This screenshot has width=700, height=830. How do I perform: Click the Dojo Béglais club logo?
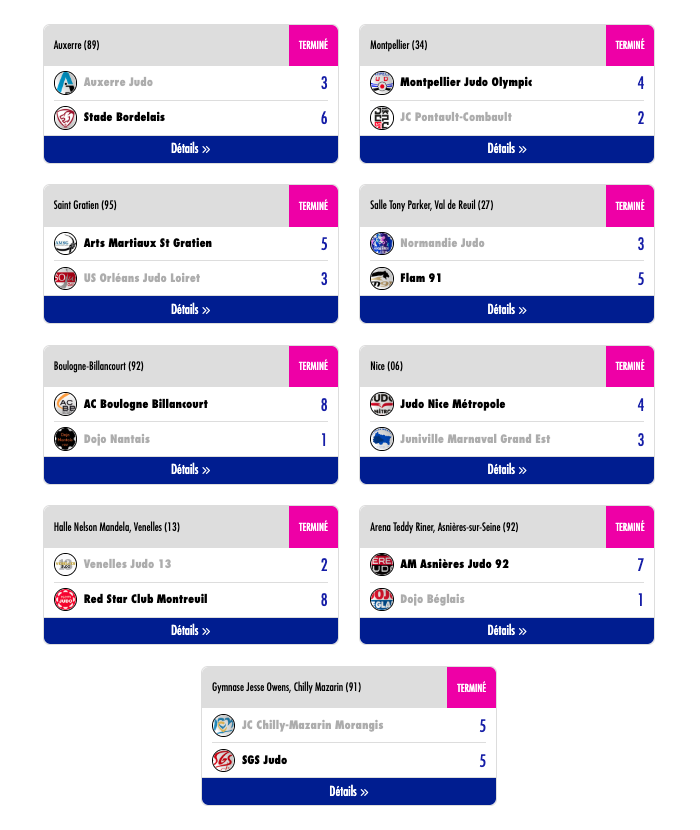pos(381,599)
